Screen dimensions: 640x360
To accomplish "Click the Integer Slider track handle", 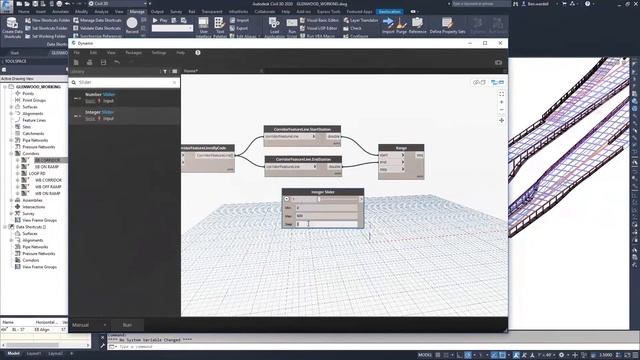I will tap(319, 199).
